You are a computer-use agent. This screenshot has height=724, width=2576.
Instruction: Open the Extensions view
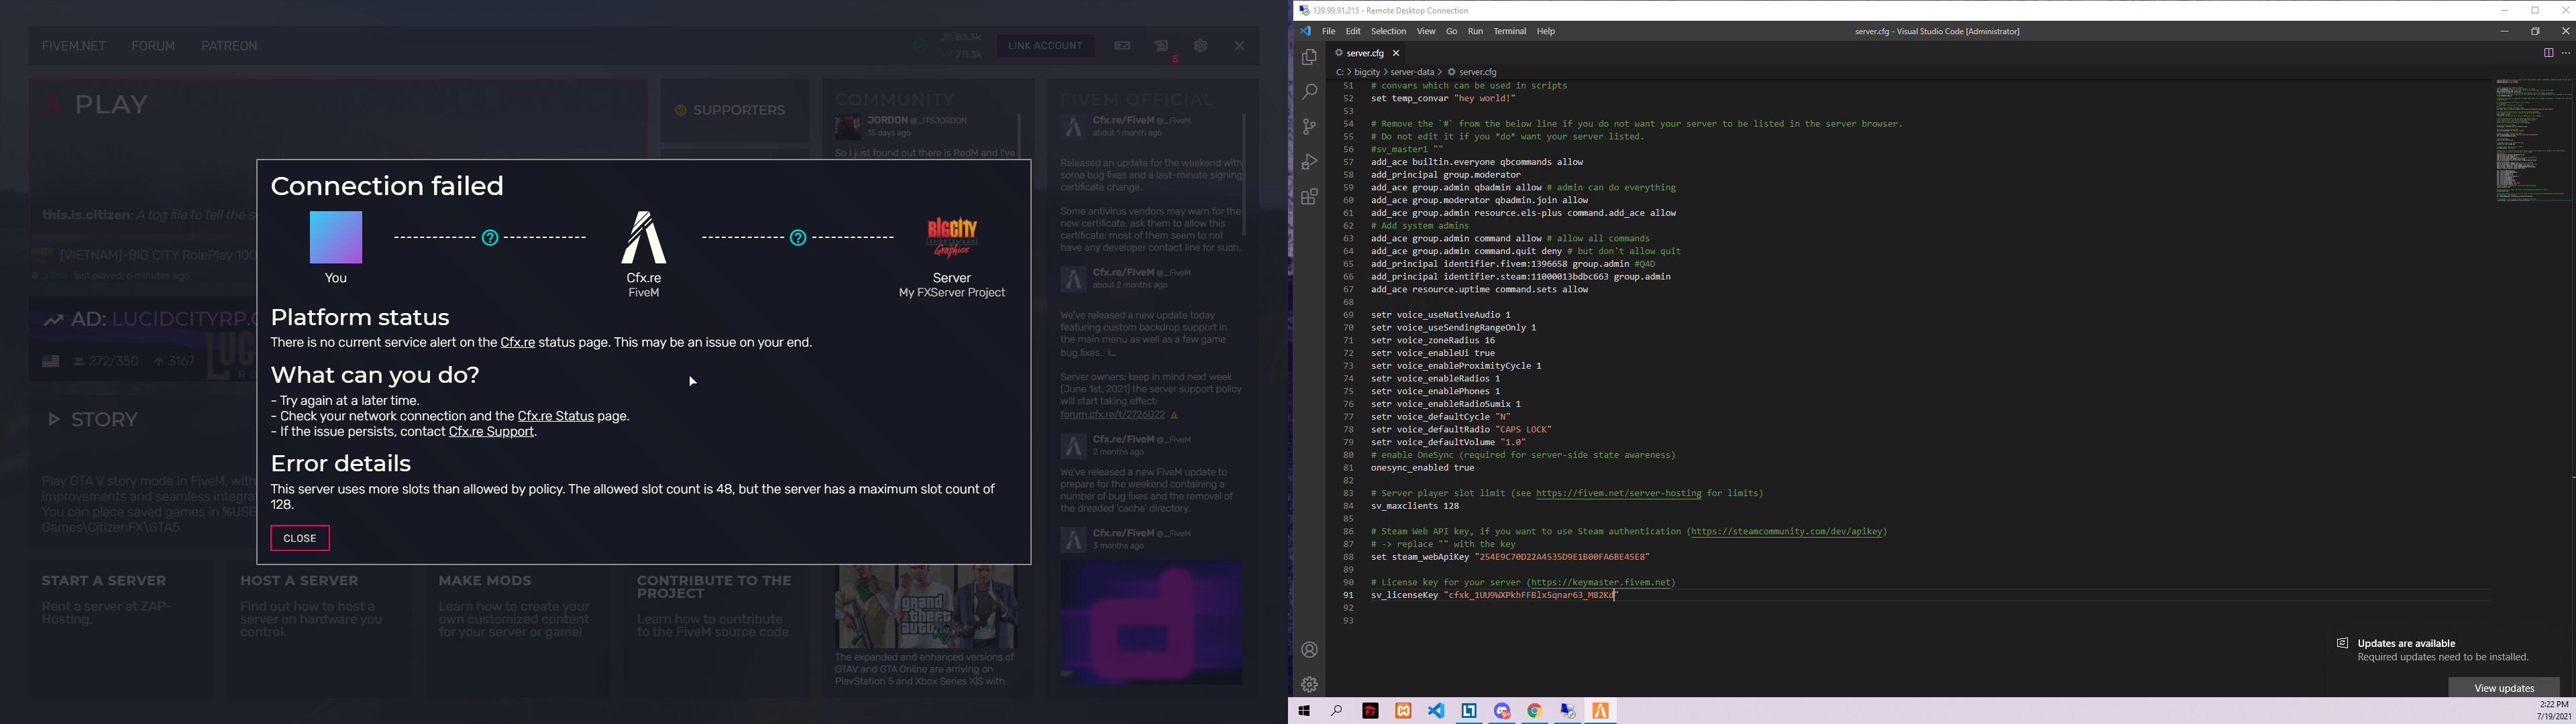tap(1309, 197)
